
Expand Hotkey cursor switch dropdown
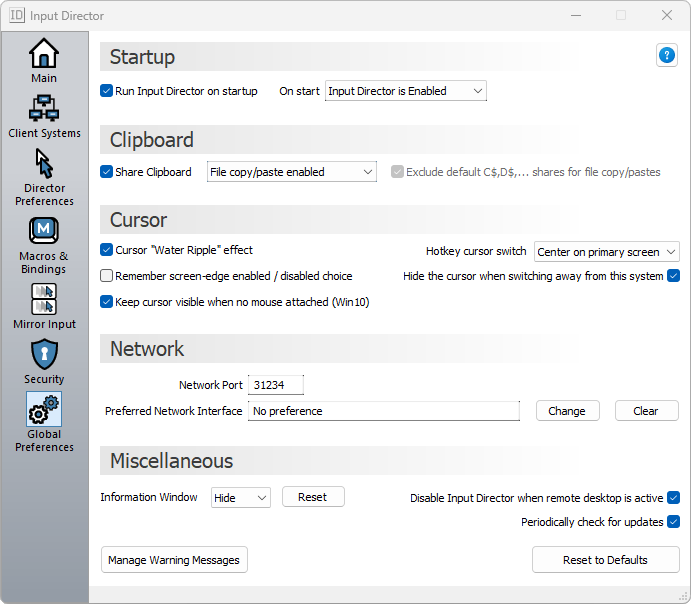[606, 252]
